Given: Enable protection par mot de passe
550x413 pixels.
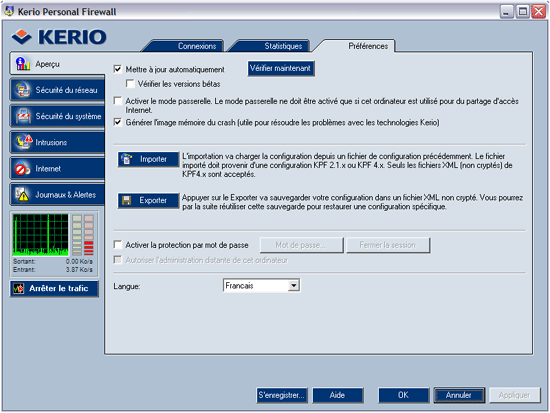Looking at the screenshot, I should [x=118, y=245].
